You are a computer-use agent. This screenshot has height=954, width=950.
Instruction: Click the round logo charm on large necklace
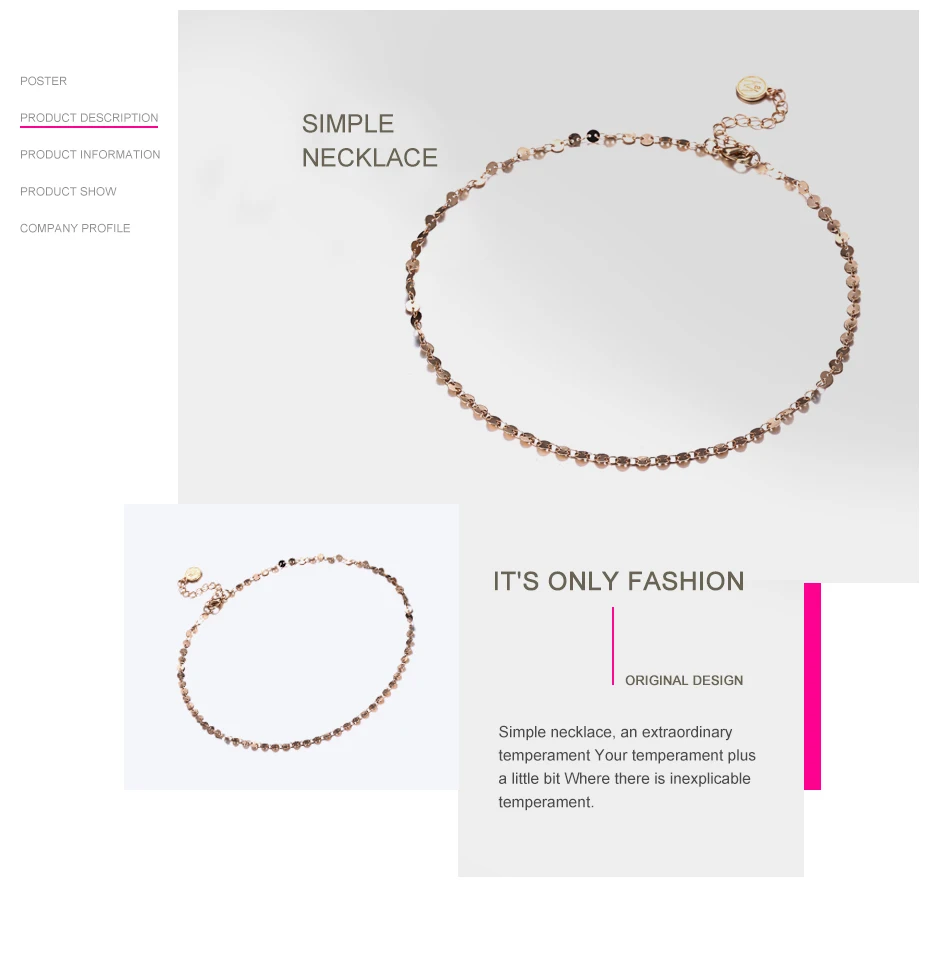click(750, 89)
